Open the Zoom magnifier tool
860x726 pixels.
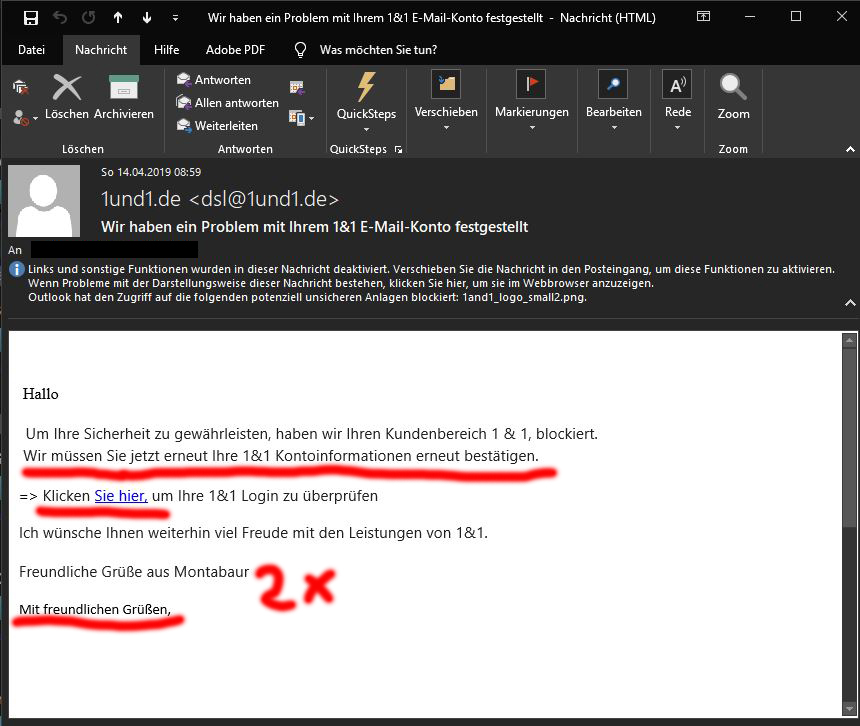point(733,96)
